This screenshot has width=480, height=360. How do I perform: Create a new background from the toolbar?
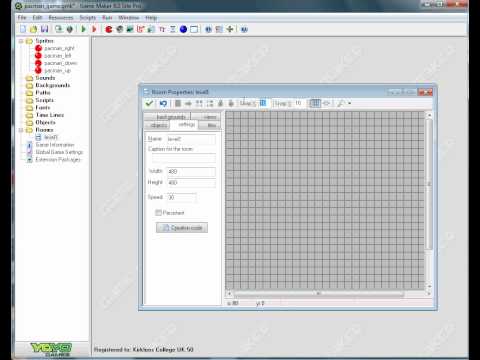[130, 29]
